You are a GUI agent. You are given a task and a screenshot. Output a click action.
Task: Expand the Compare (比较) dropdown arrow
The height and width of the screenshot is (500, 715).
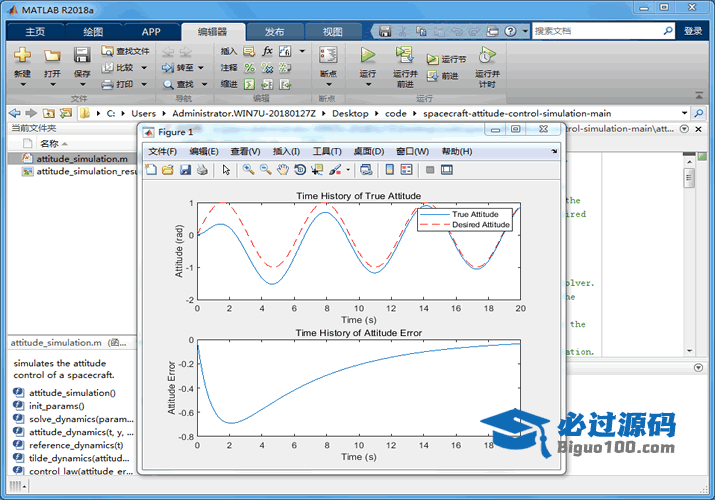click(144, 68)
